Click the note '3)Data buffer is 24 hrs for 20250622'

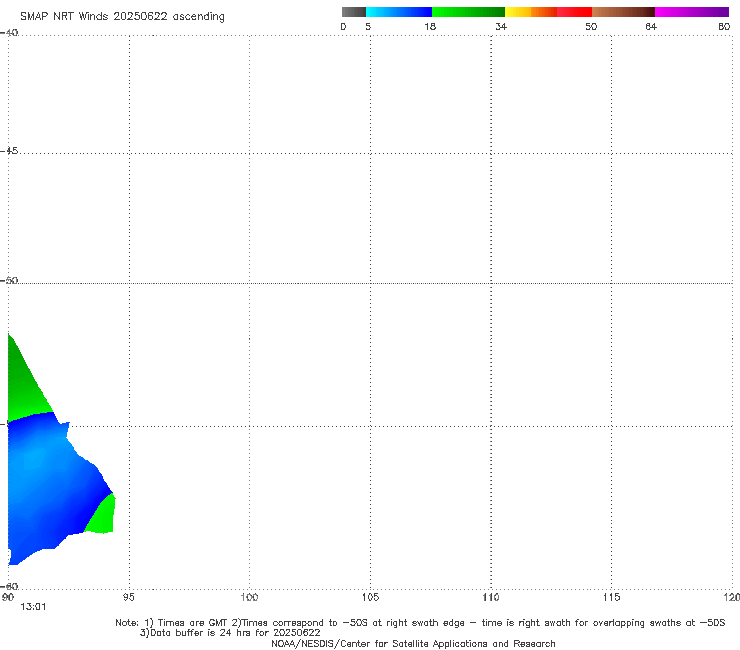point(230,633)
